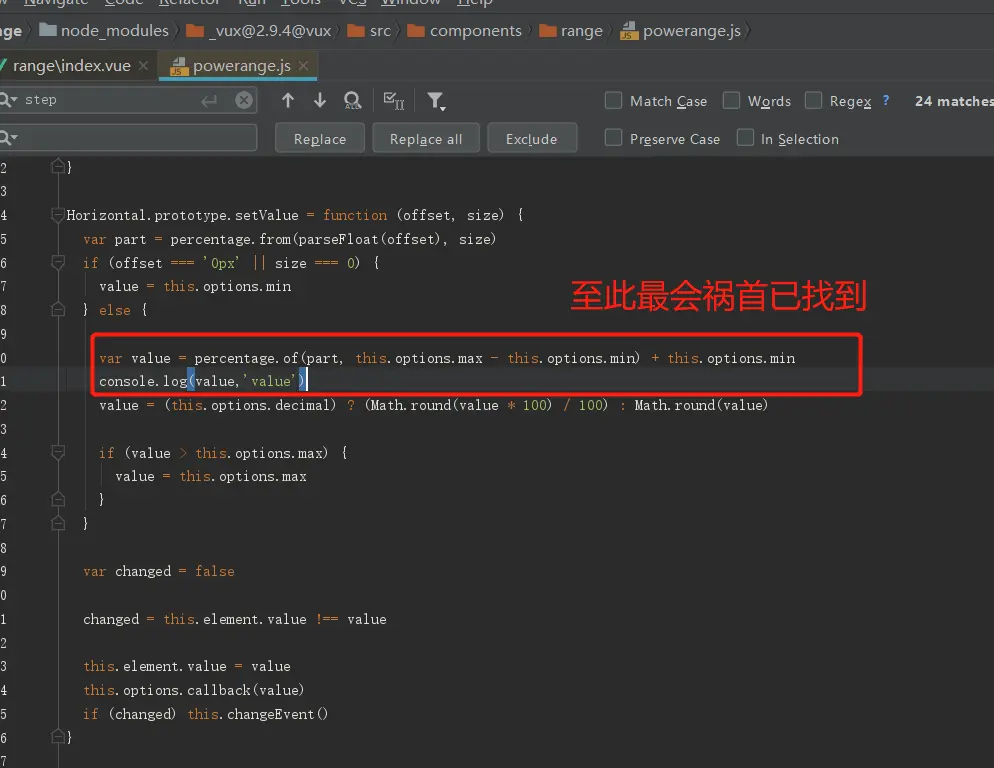Jump to previous search occurrence arrow
994x768 pixels.
(x=288, y=100)
